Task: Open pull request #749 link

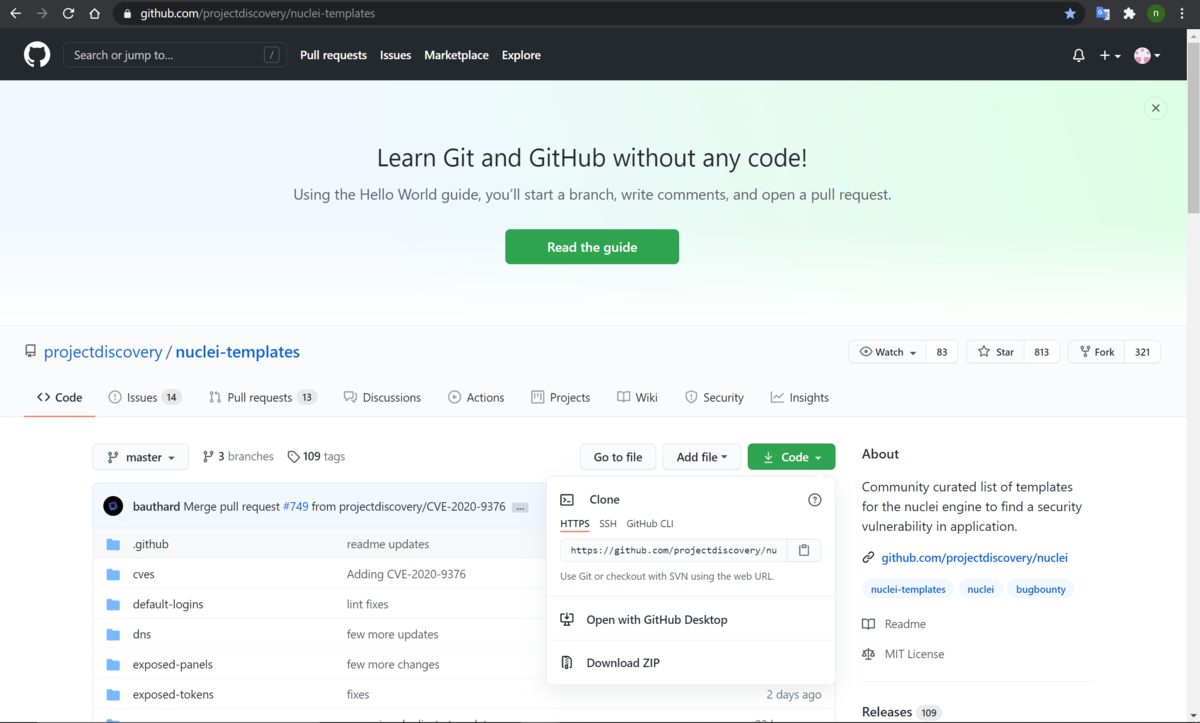Action: (x=295, y=507)
